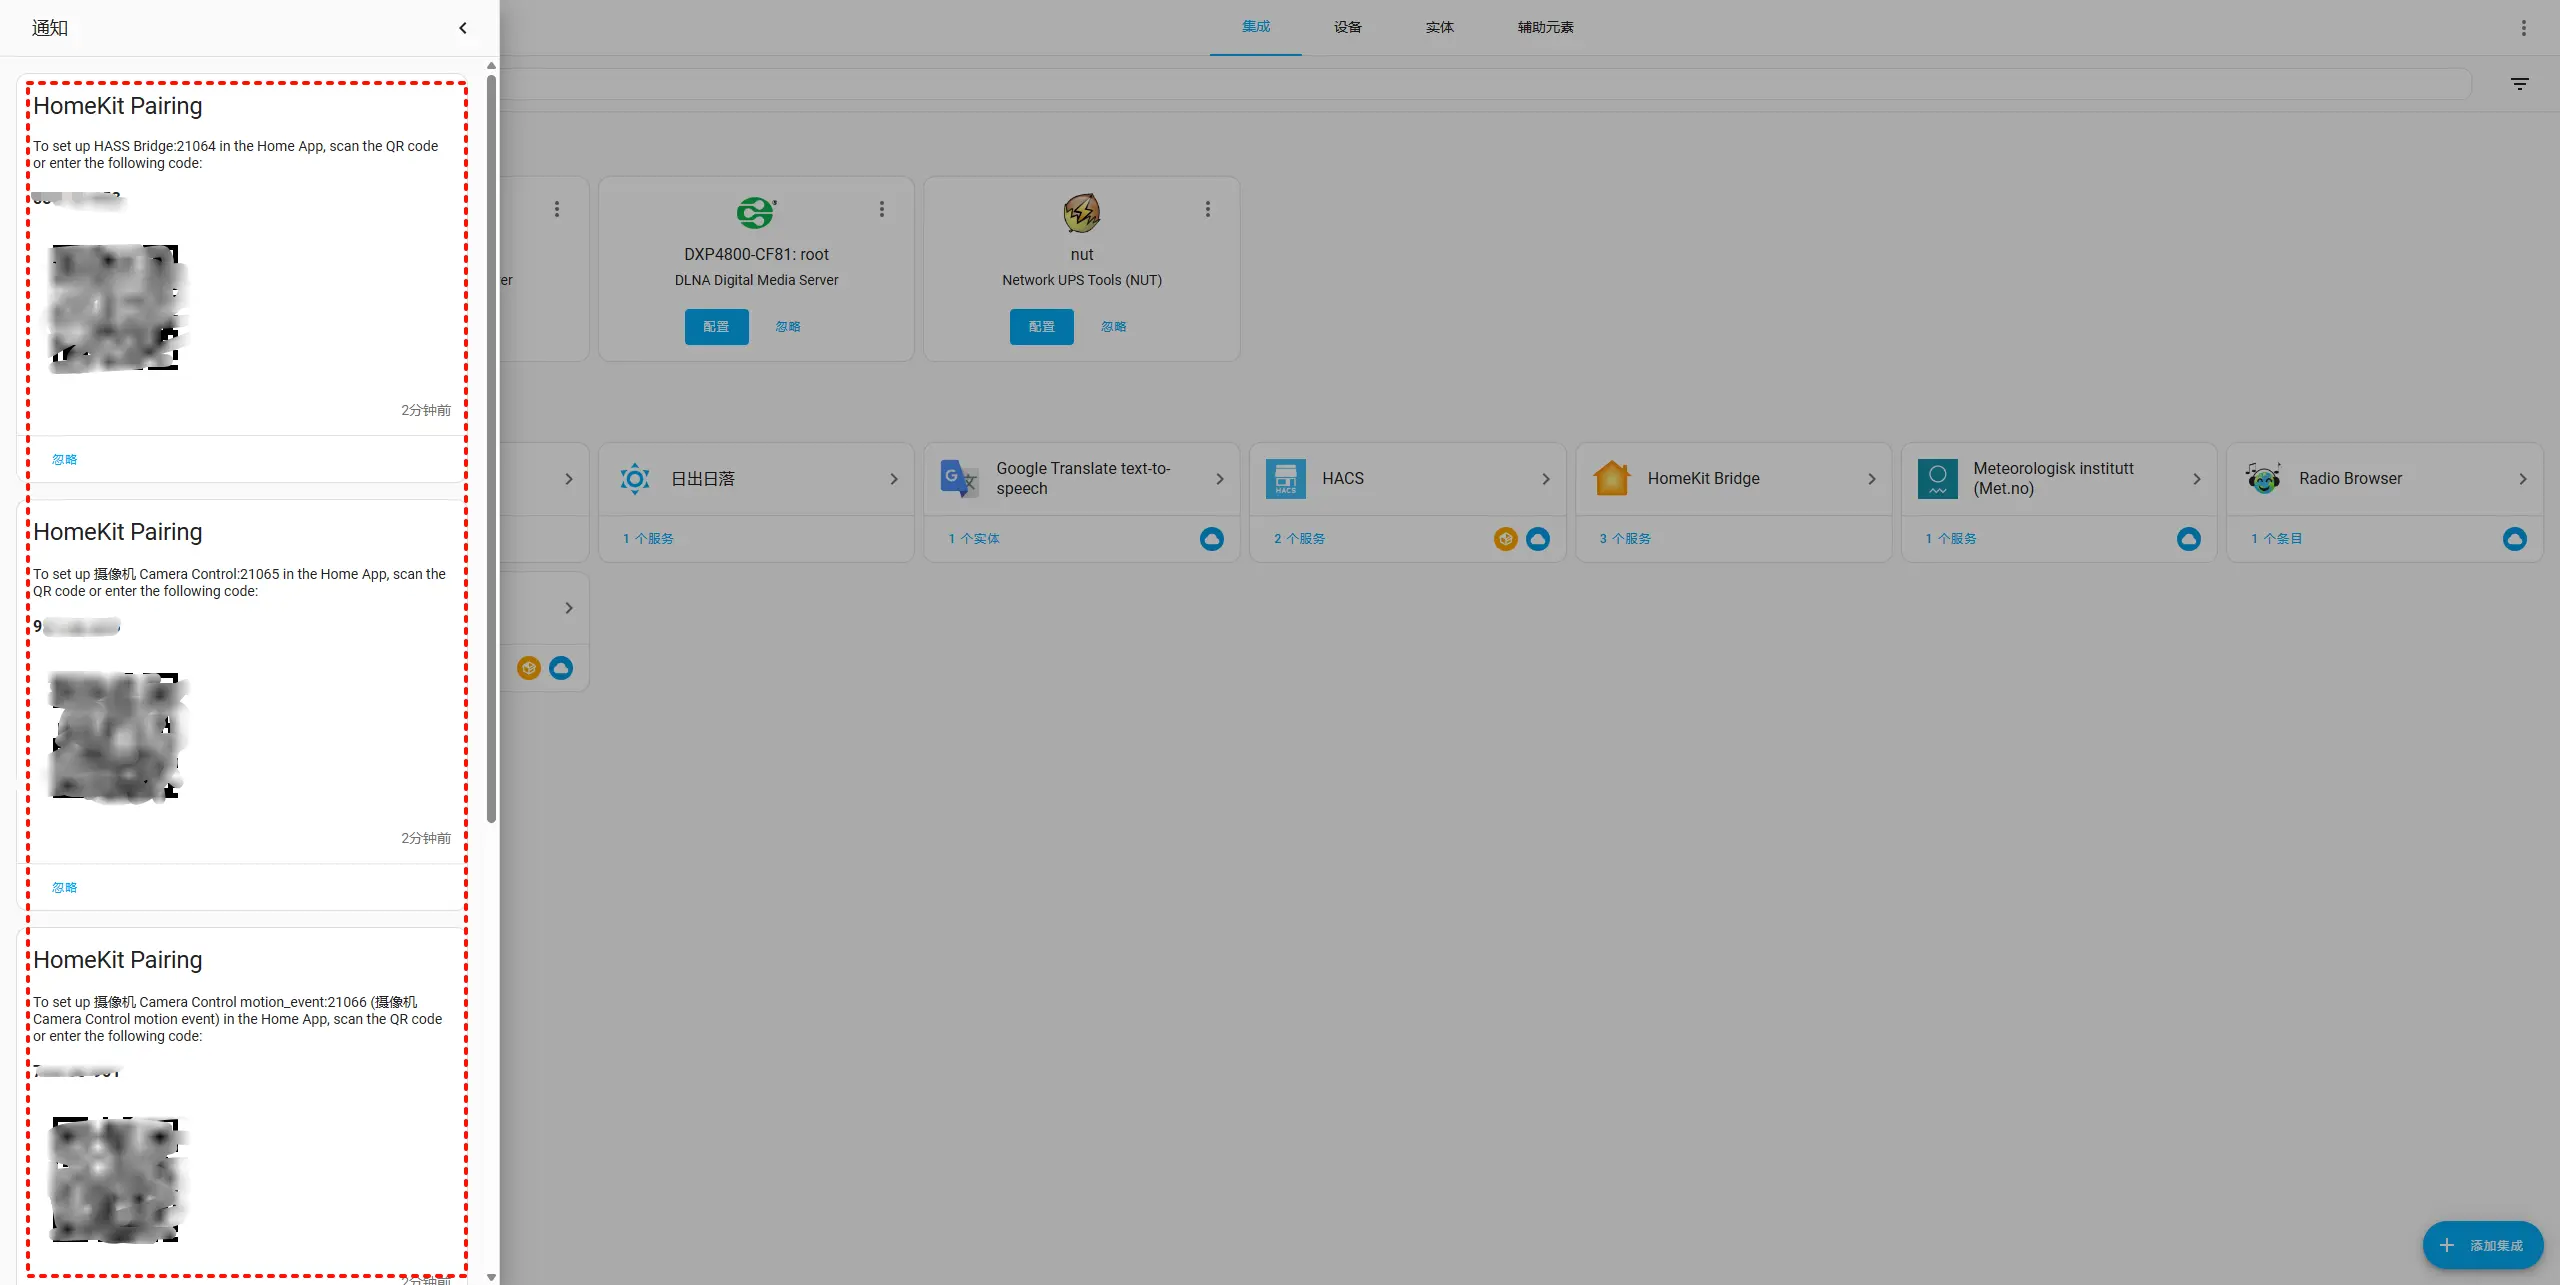Expand the 日出日落 integration chevron
This screenshot has height=1285, width=2560.
(893, 479)
